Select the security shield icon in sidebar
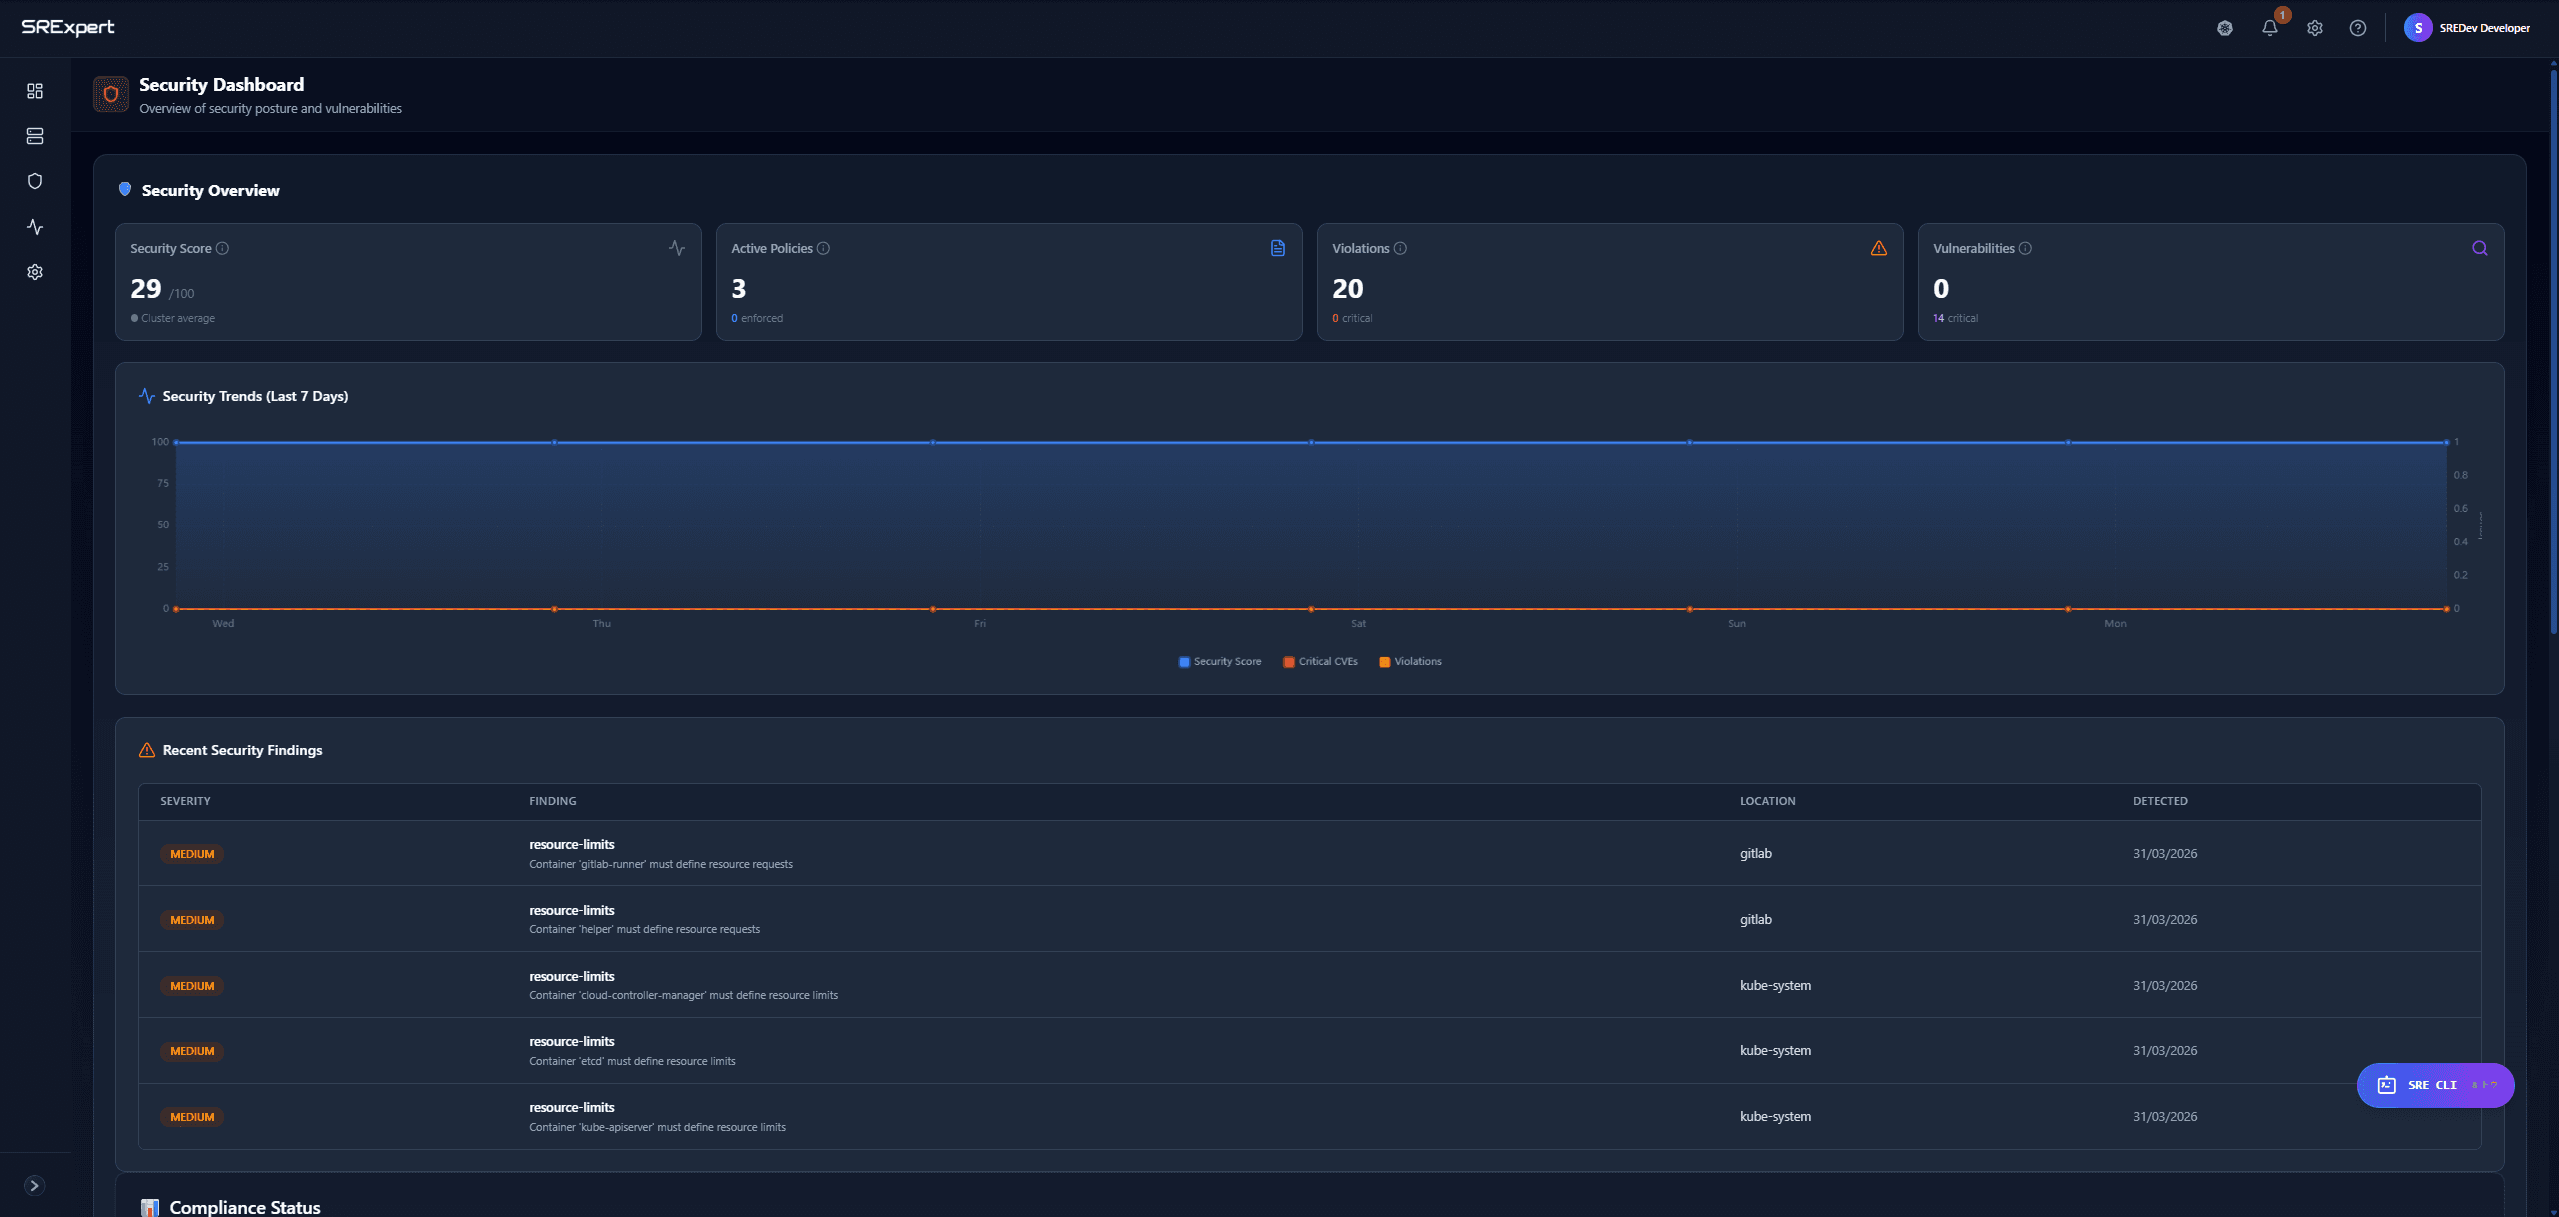 point(35,181)
